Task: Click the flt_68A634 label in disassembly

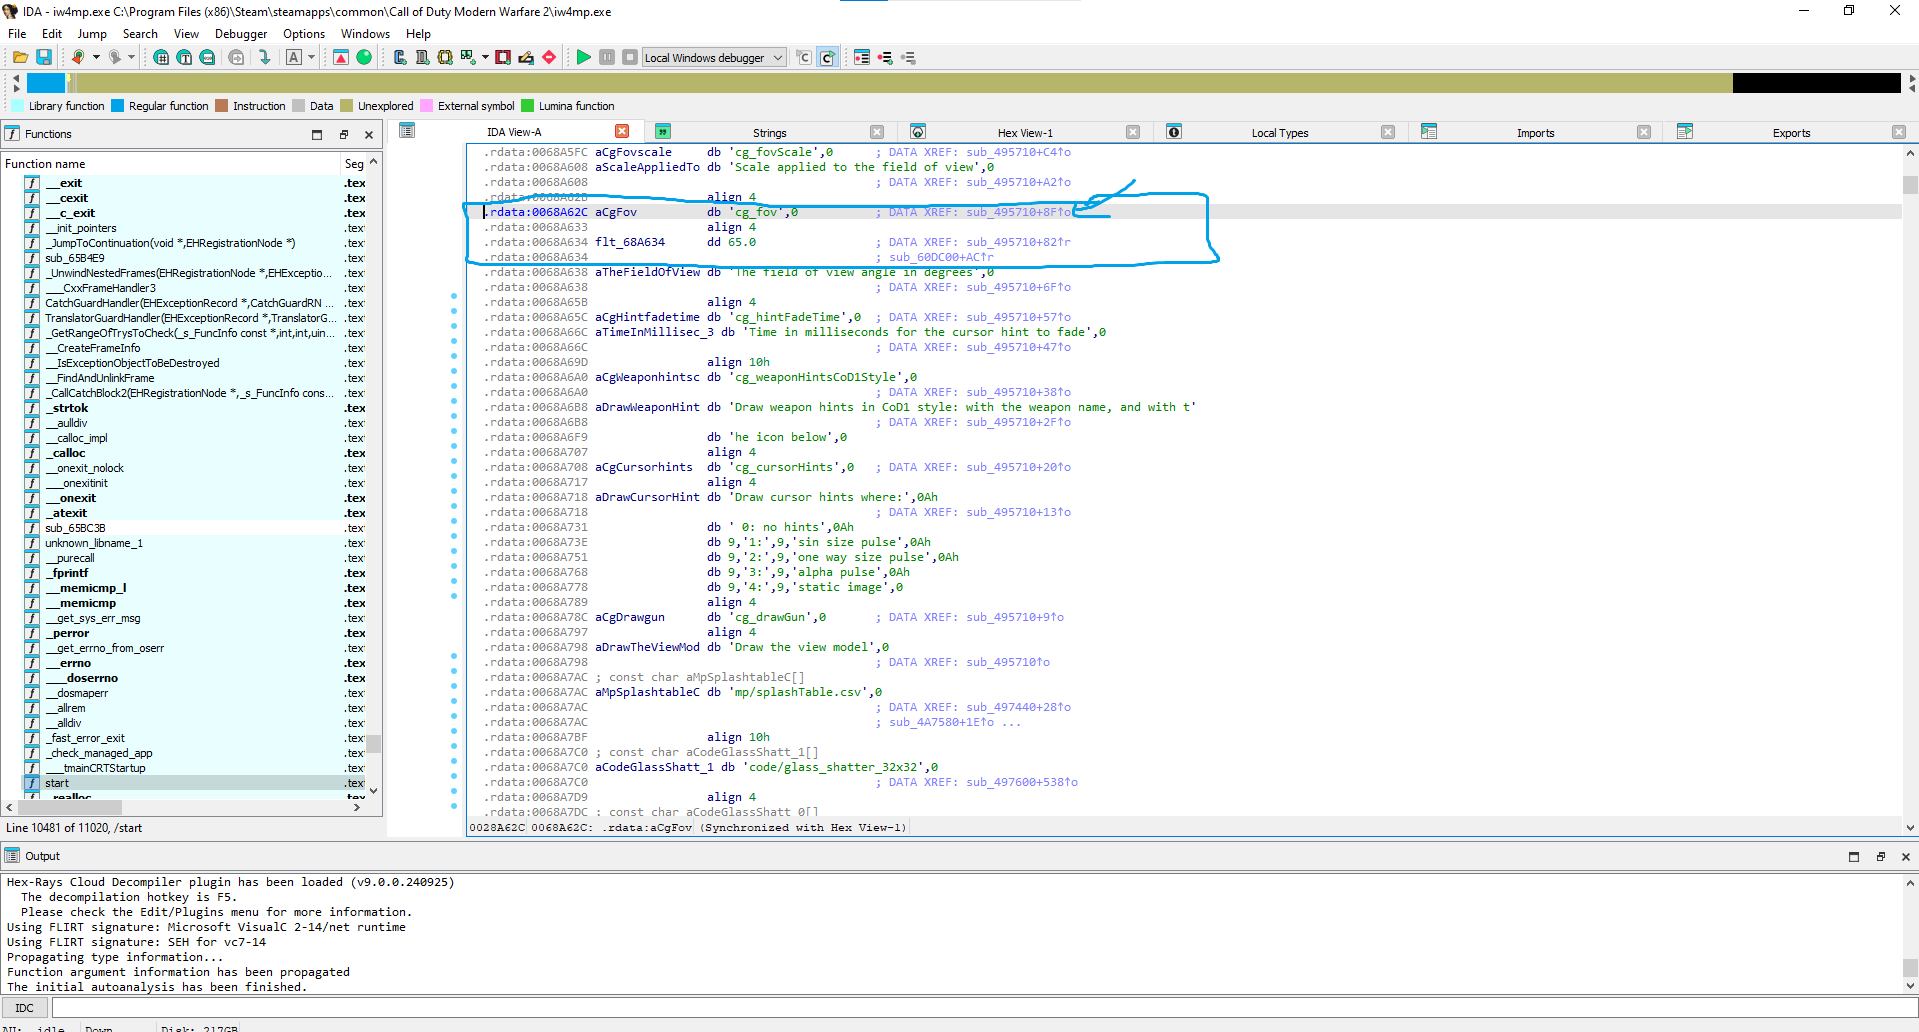Action: (630, 242)
